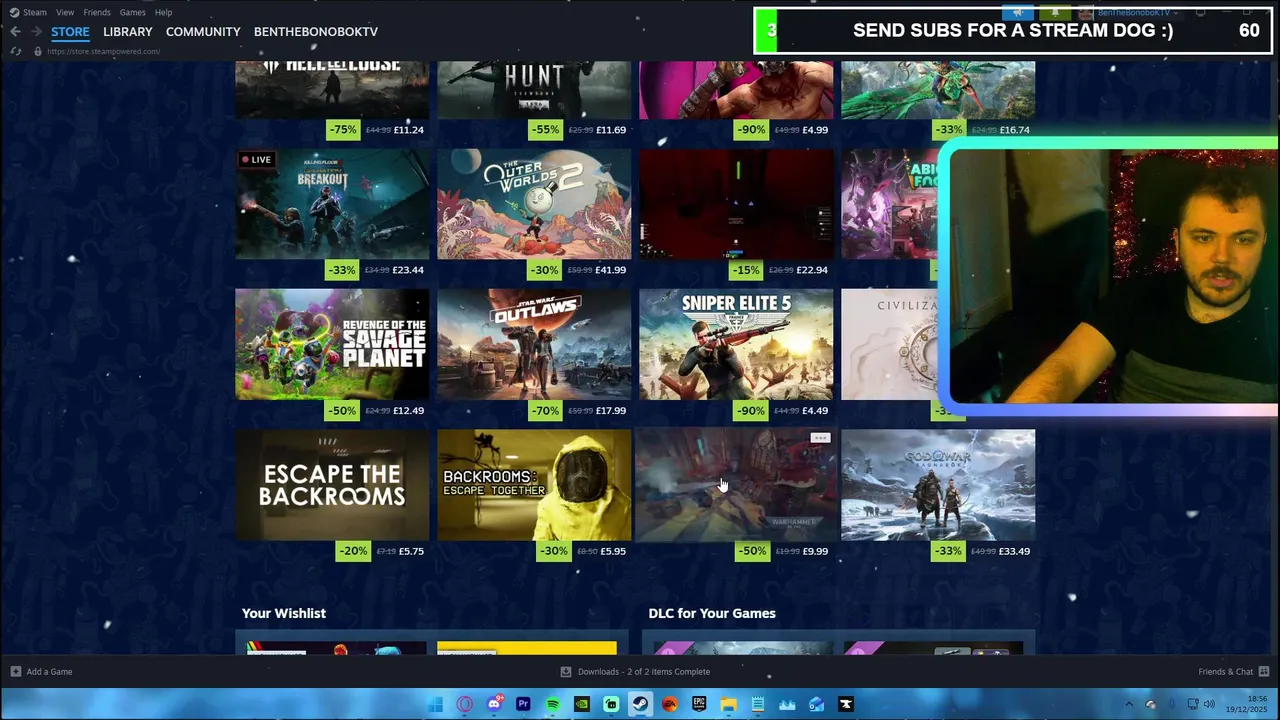Screen dimensions: 1280x720
Task: Open Sniper Elite 5 game card
Action: 736,344
